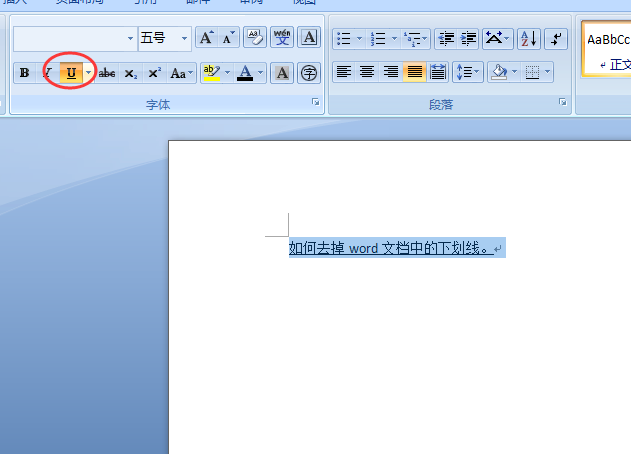This screenshot has height=454, width=631.
Task: Open the font color dropdown arrow
Action: (261, 73)
